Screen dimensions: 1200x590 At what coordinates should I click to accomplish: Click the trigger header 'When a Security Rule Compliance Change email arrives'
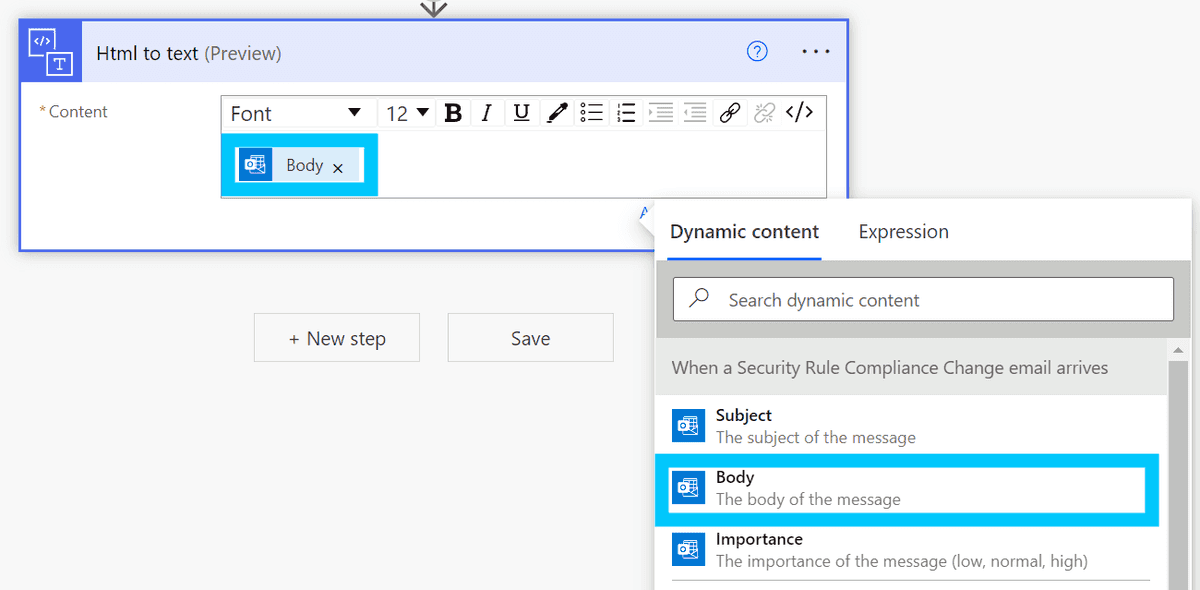911,367
